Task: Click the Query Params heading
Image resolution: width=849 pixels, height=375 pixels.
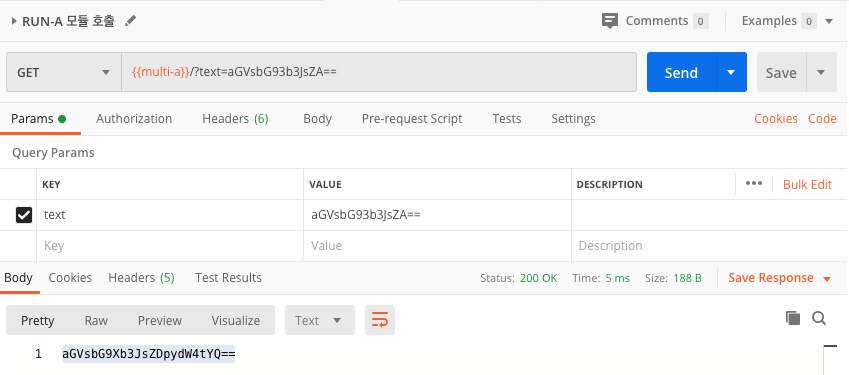Action: click(x=53, y=153)
